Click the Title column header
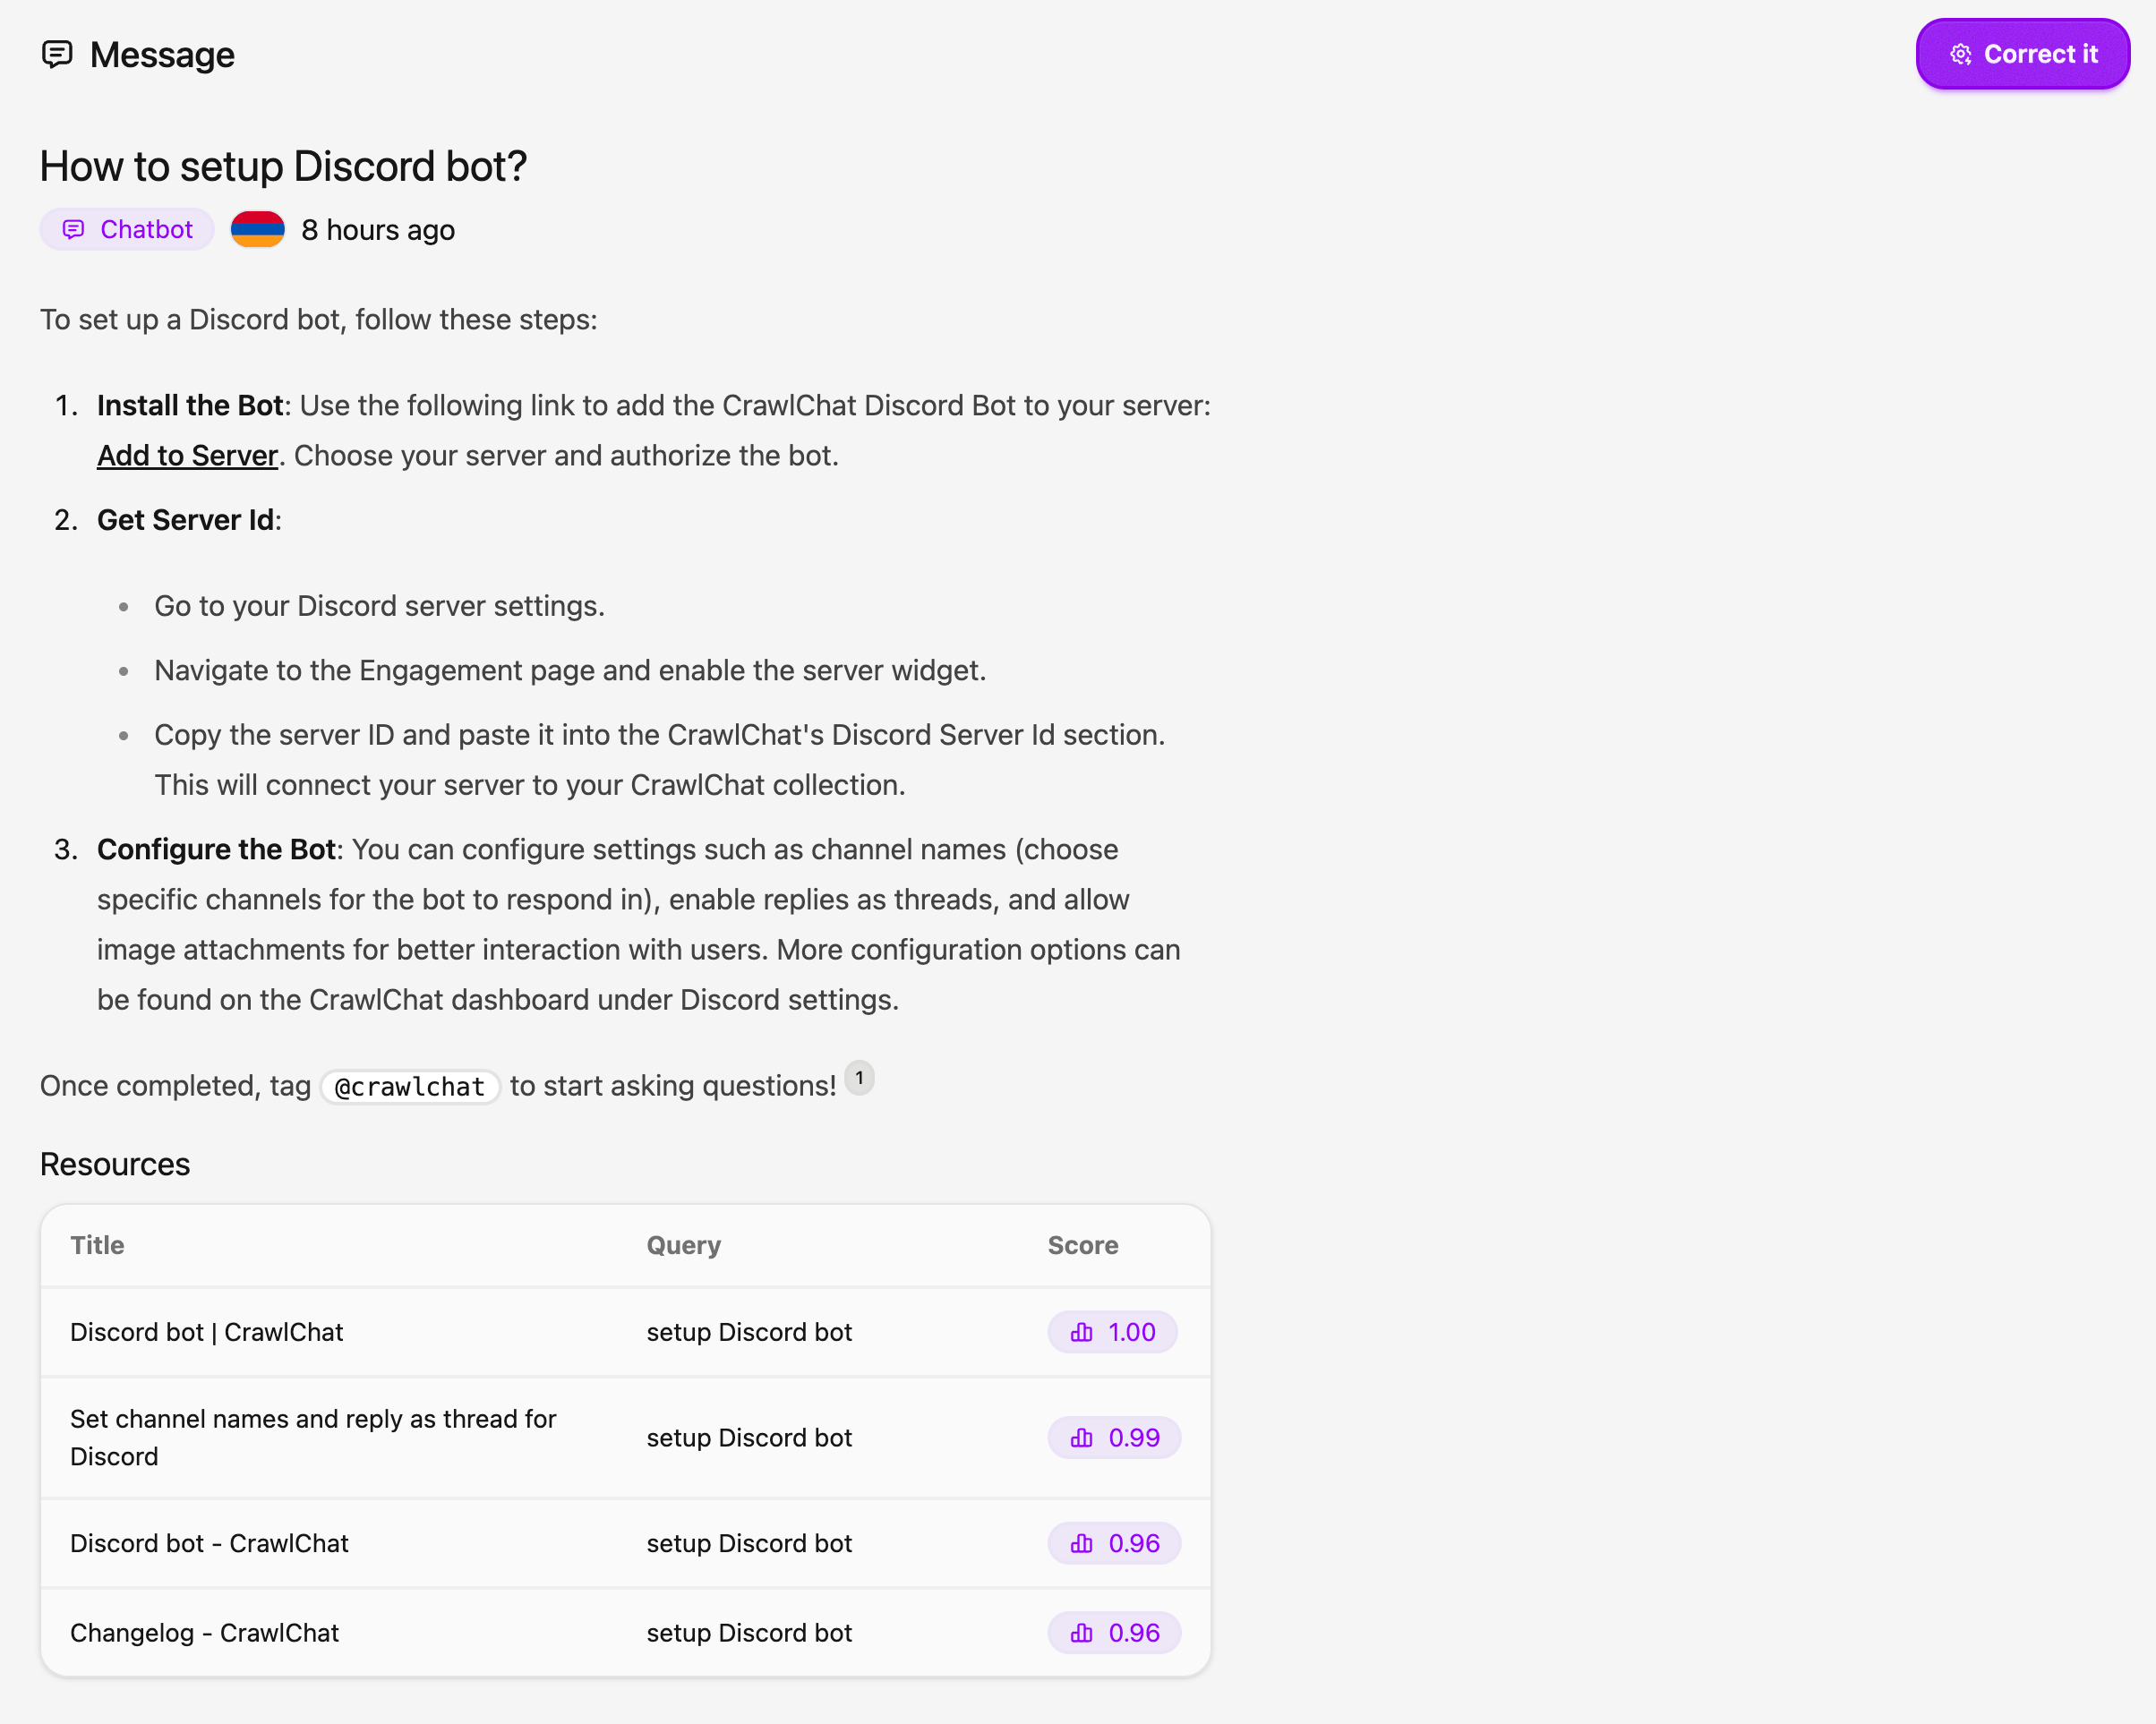 coord(97,1245)
